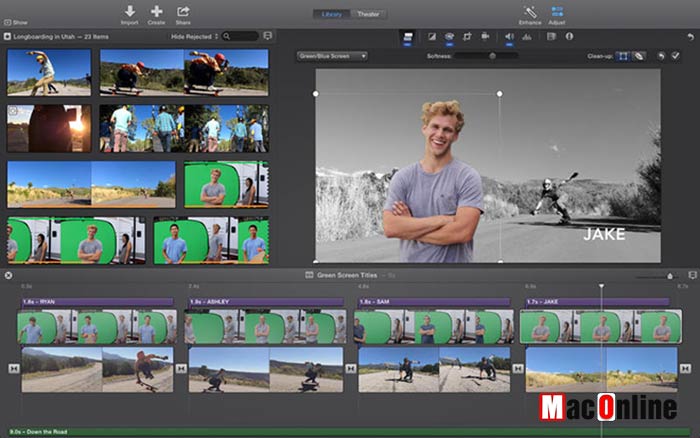Open timeline settings icon beside zoom slider
The width and height of the screenshot is (700, 438).
(692, 275)
